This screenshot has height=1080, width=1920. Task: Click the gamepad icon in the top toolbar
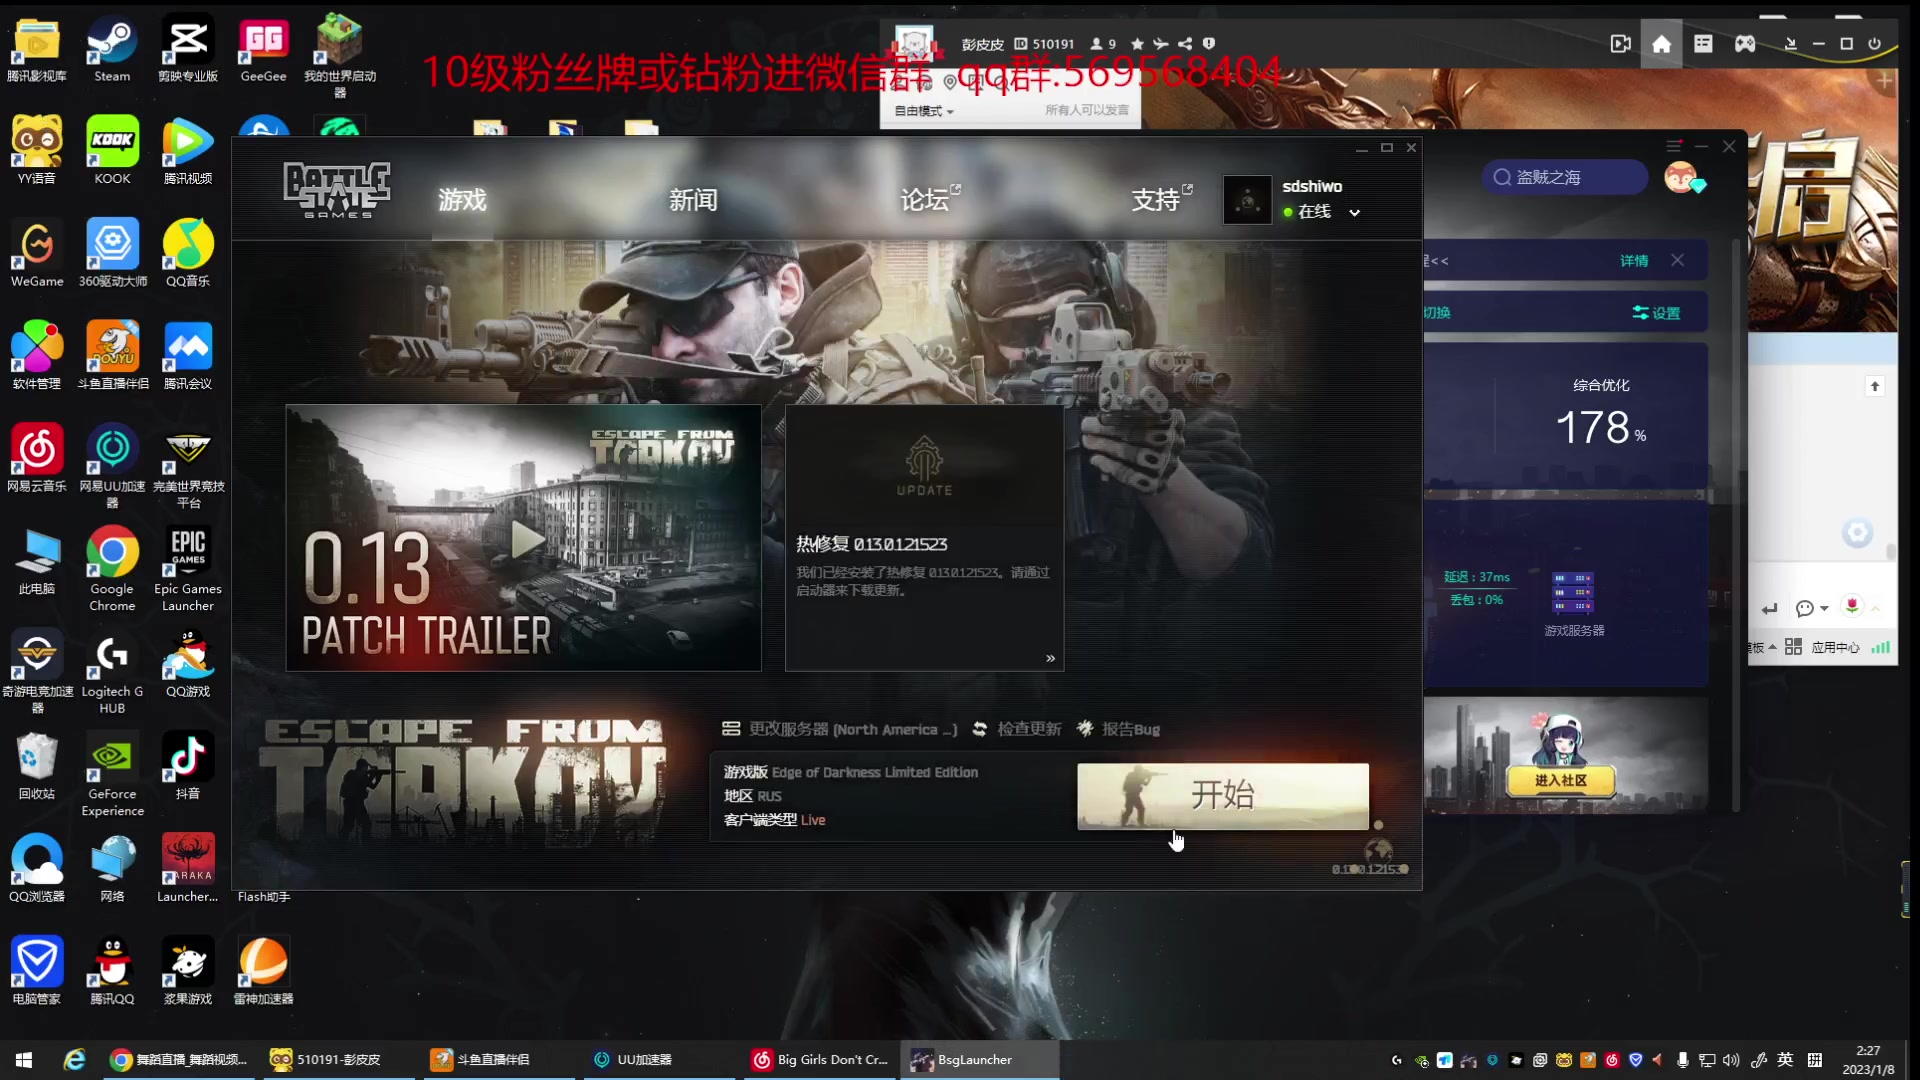point(1745,44)
